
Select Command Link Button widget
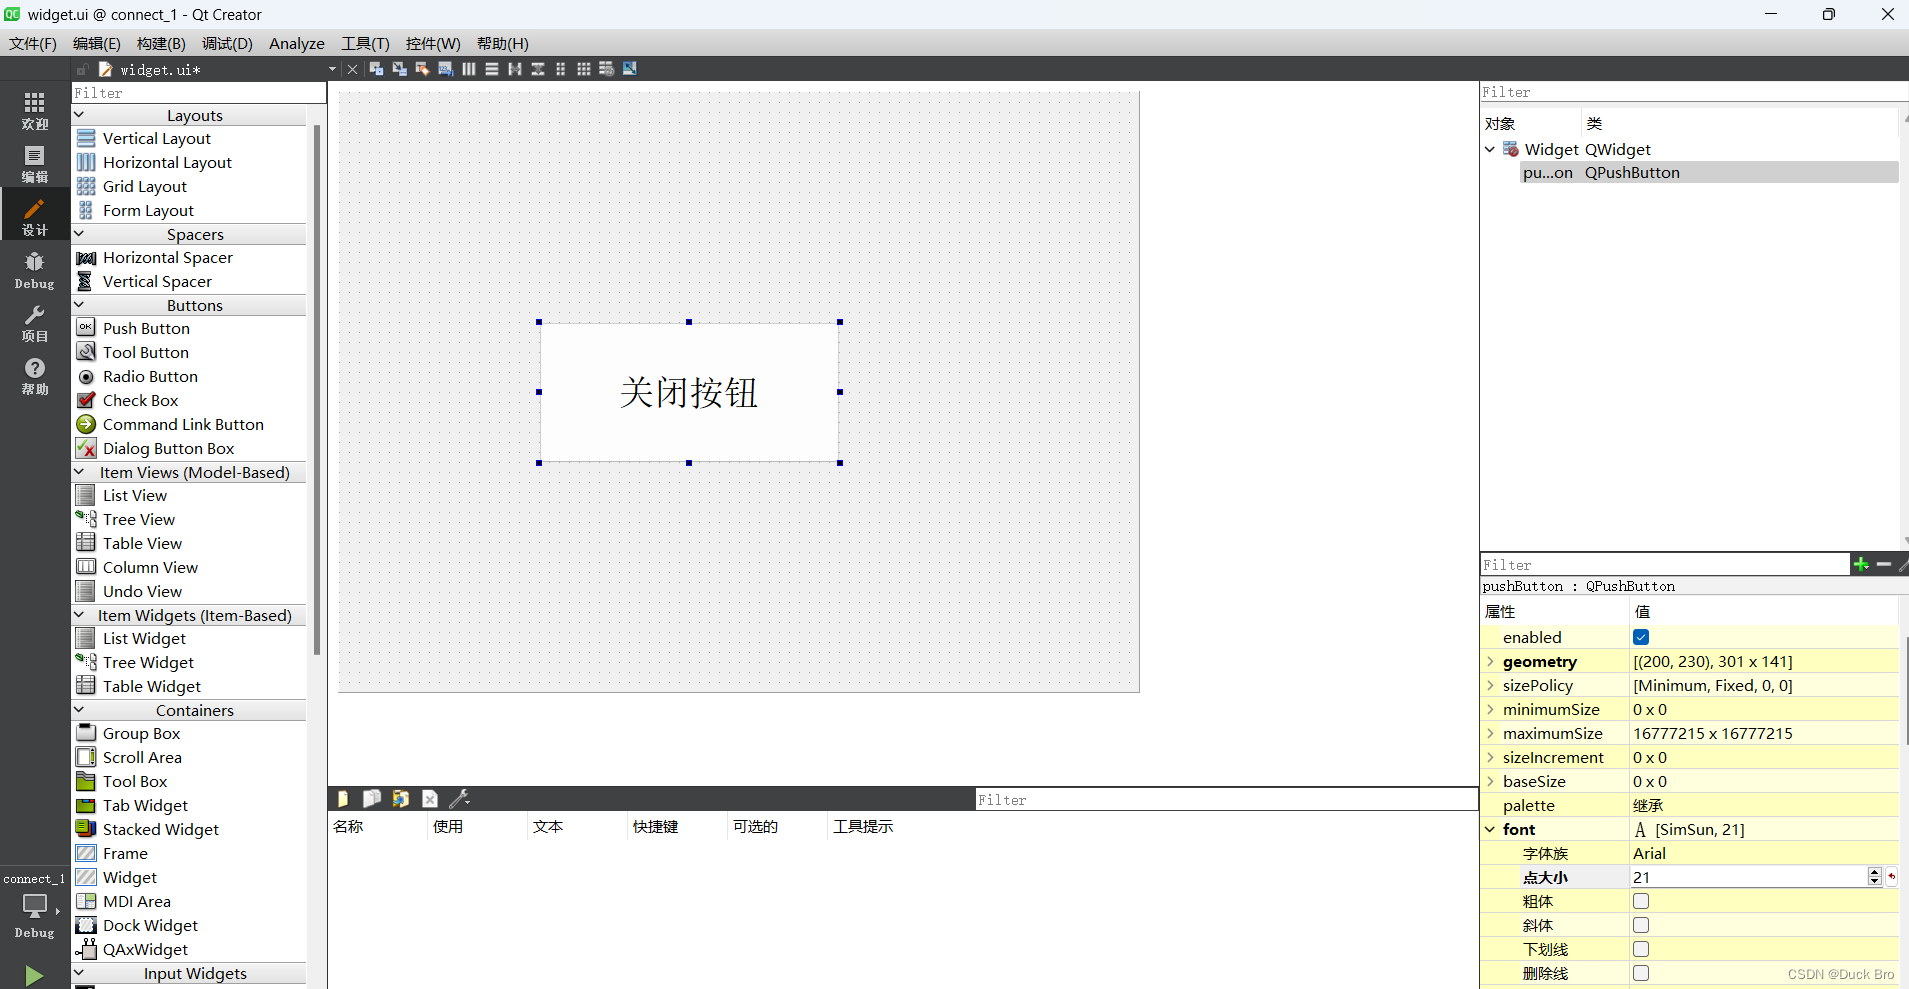(x=183, y=425)
